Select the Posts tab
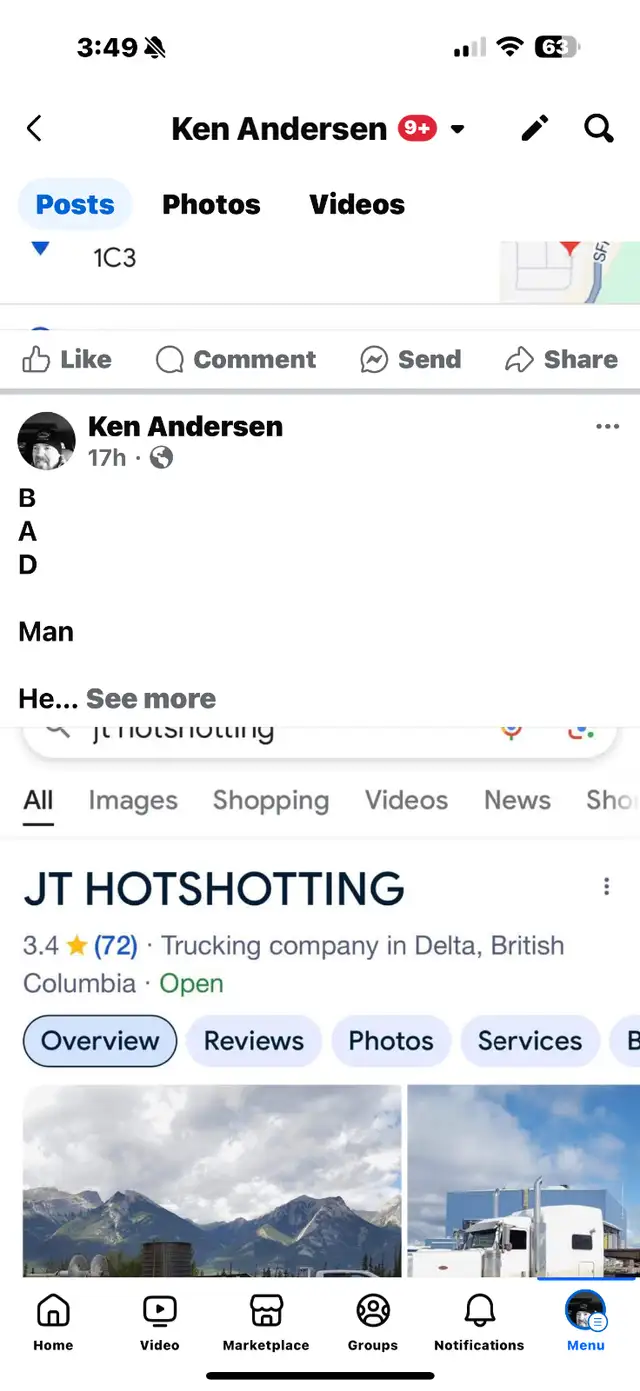640x1391 pixels. coord(75,205)
